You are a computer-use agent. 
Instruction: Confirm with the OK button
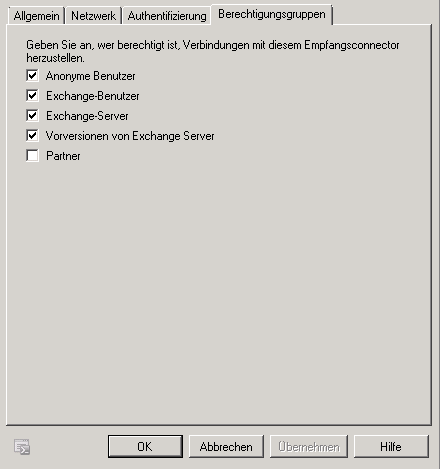coord(145,446)
